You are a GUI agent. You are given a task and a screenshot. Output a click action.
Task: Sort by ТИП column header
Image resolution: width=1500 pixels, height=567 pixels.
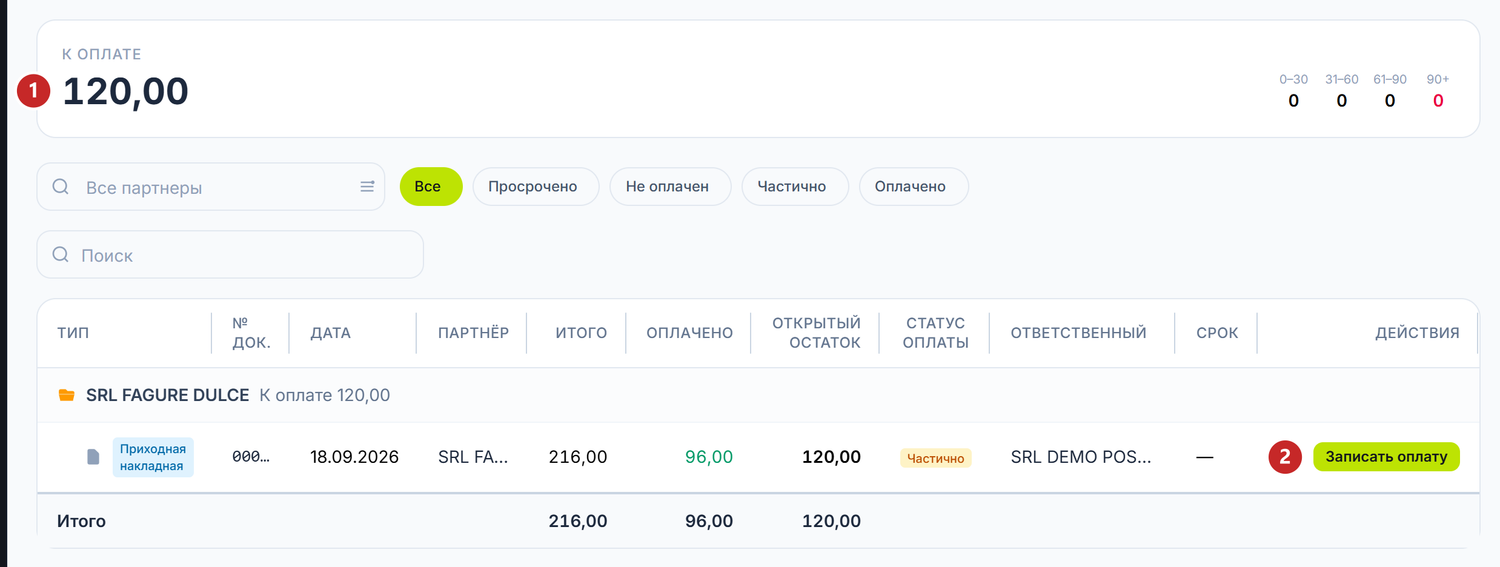pos(73,333)
